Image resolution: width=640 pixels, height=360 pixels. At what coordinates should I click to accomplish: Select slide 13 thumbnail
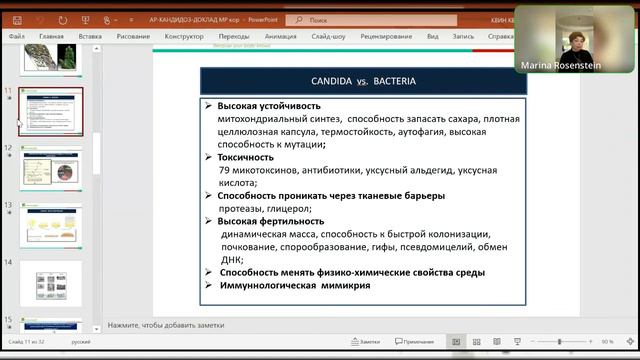[51, 226]
